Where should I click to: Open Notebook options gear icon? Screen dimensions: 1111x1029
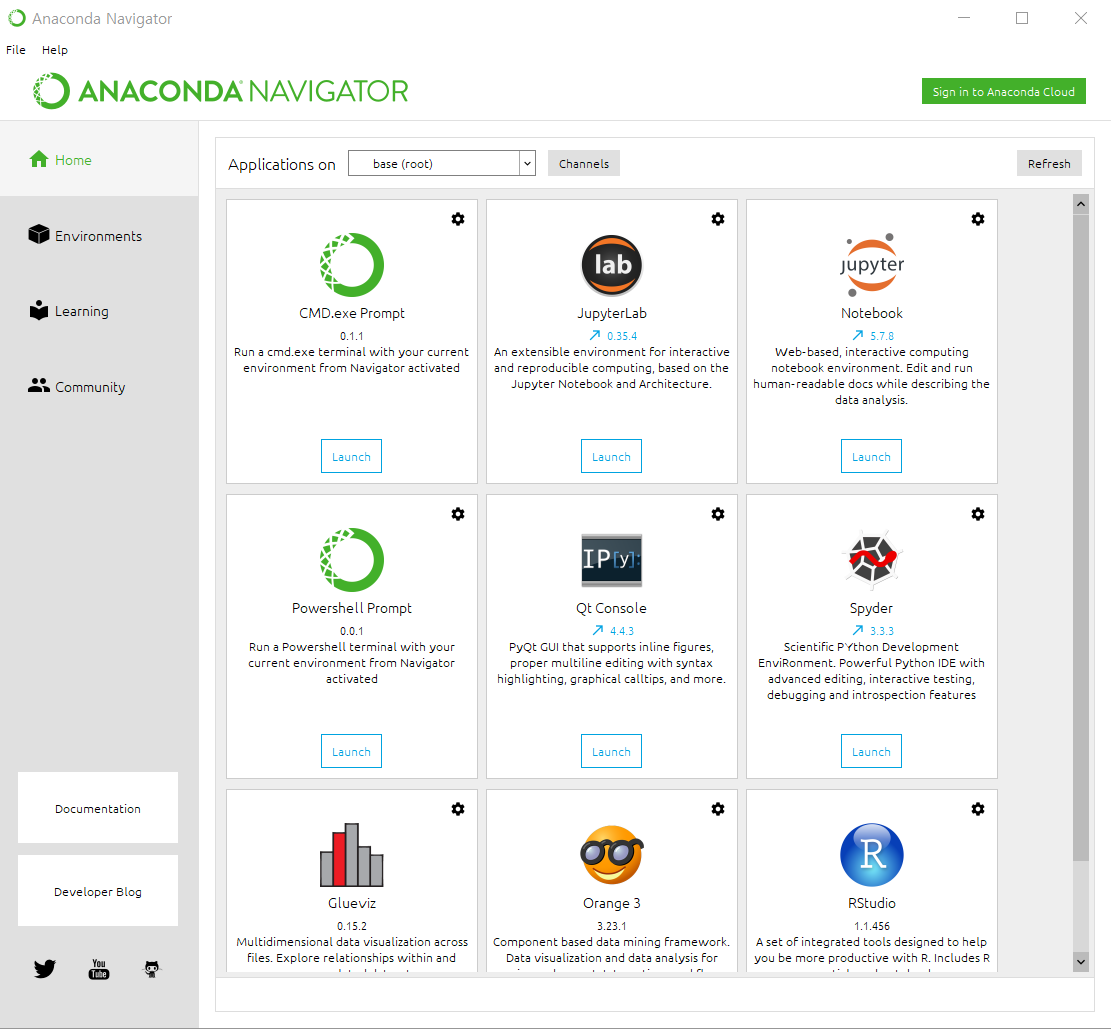tap(978, 219)
